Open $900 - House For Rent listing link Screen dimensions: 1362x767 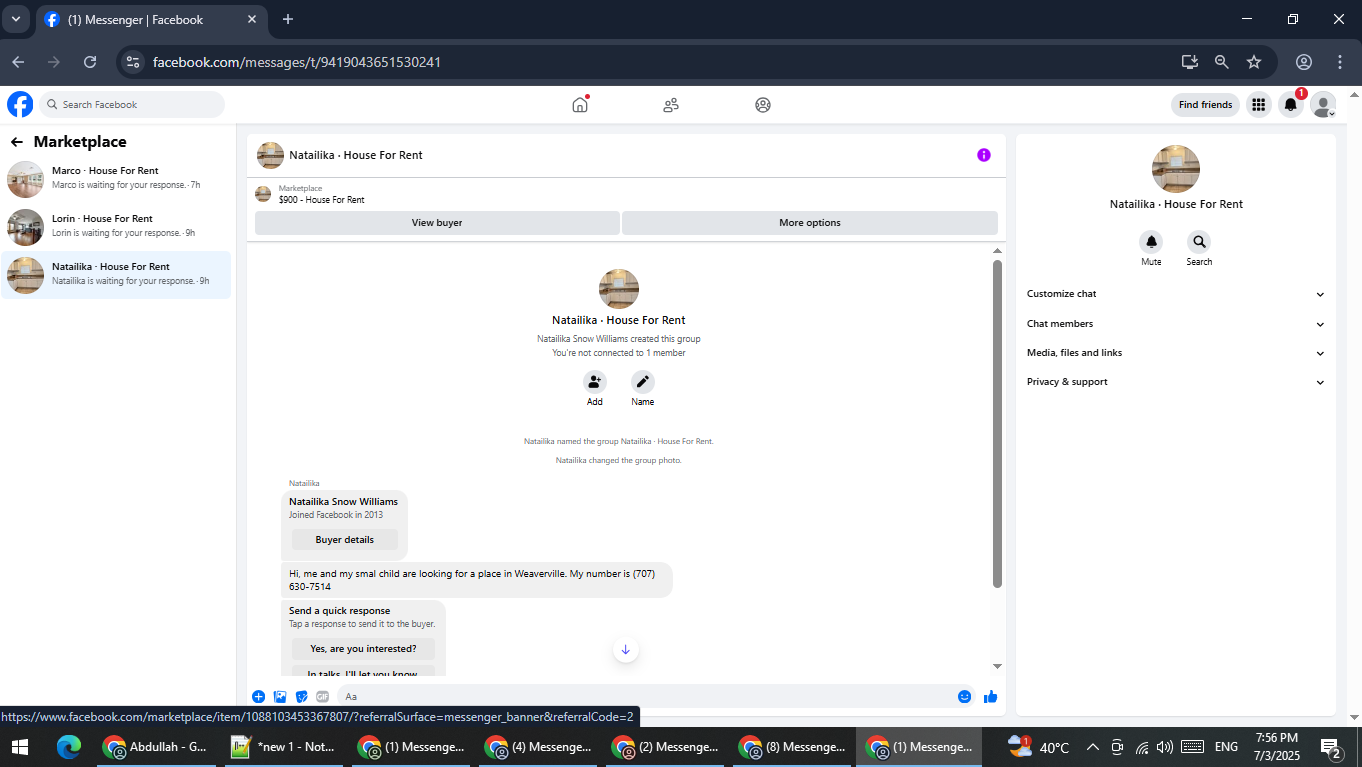click(x=321, y=200)
